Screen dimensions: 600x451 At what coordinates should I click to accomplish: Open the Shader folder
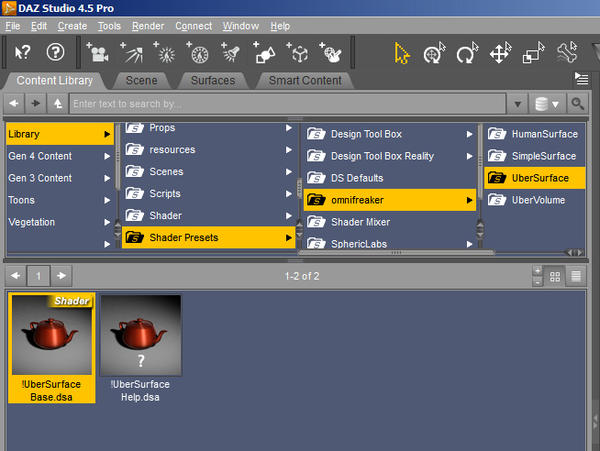[x=209, y=215]
